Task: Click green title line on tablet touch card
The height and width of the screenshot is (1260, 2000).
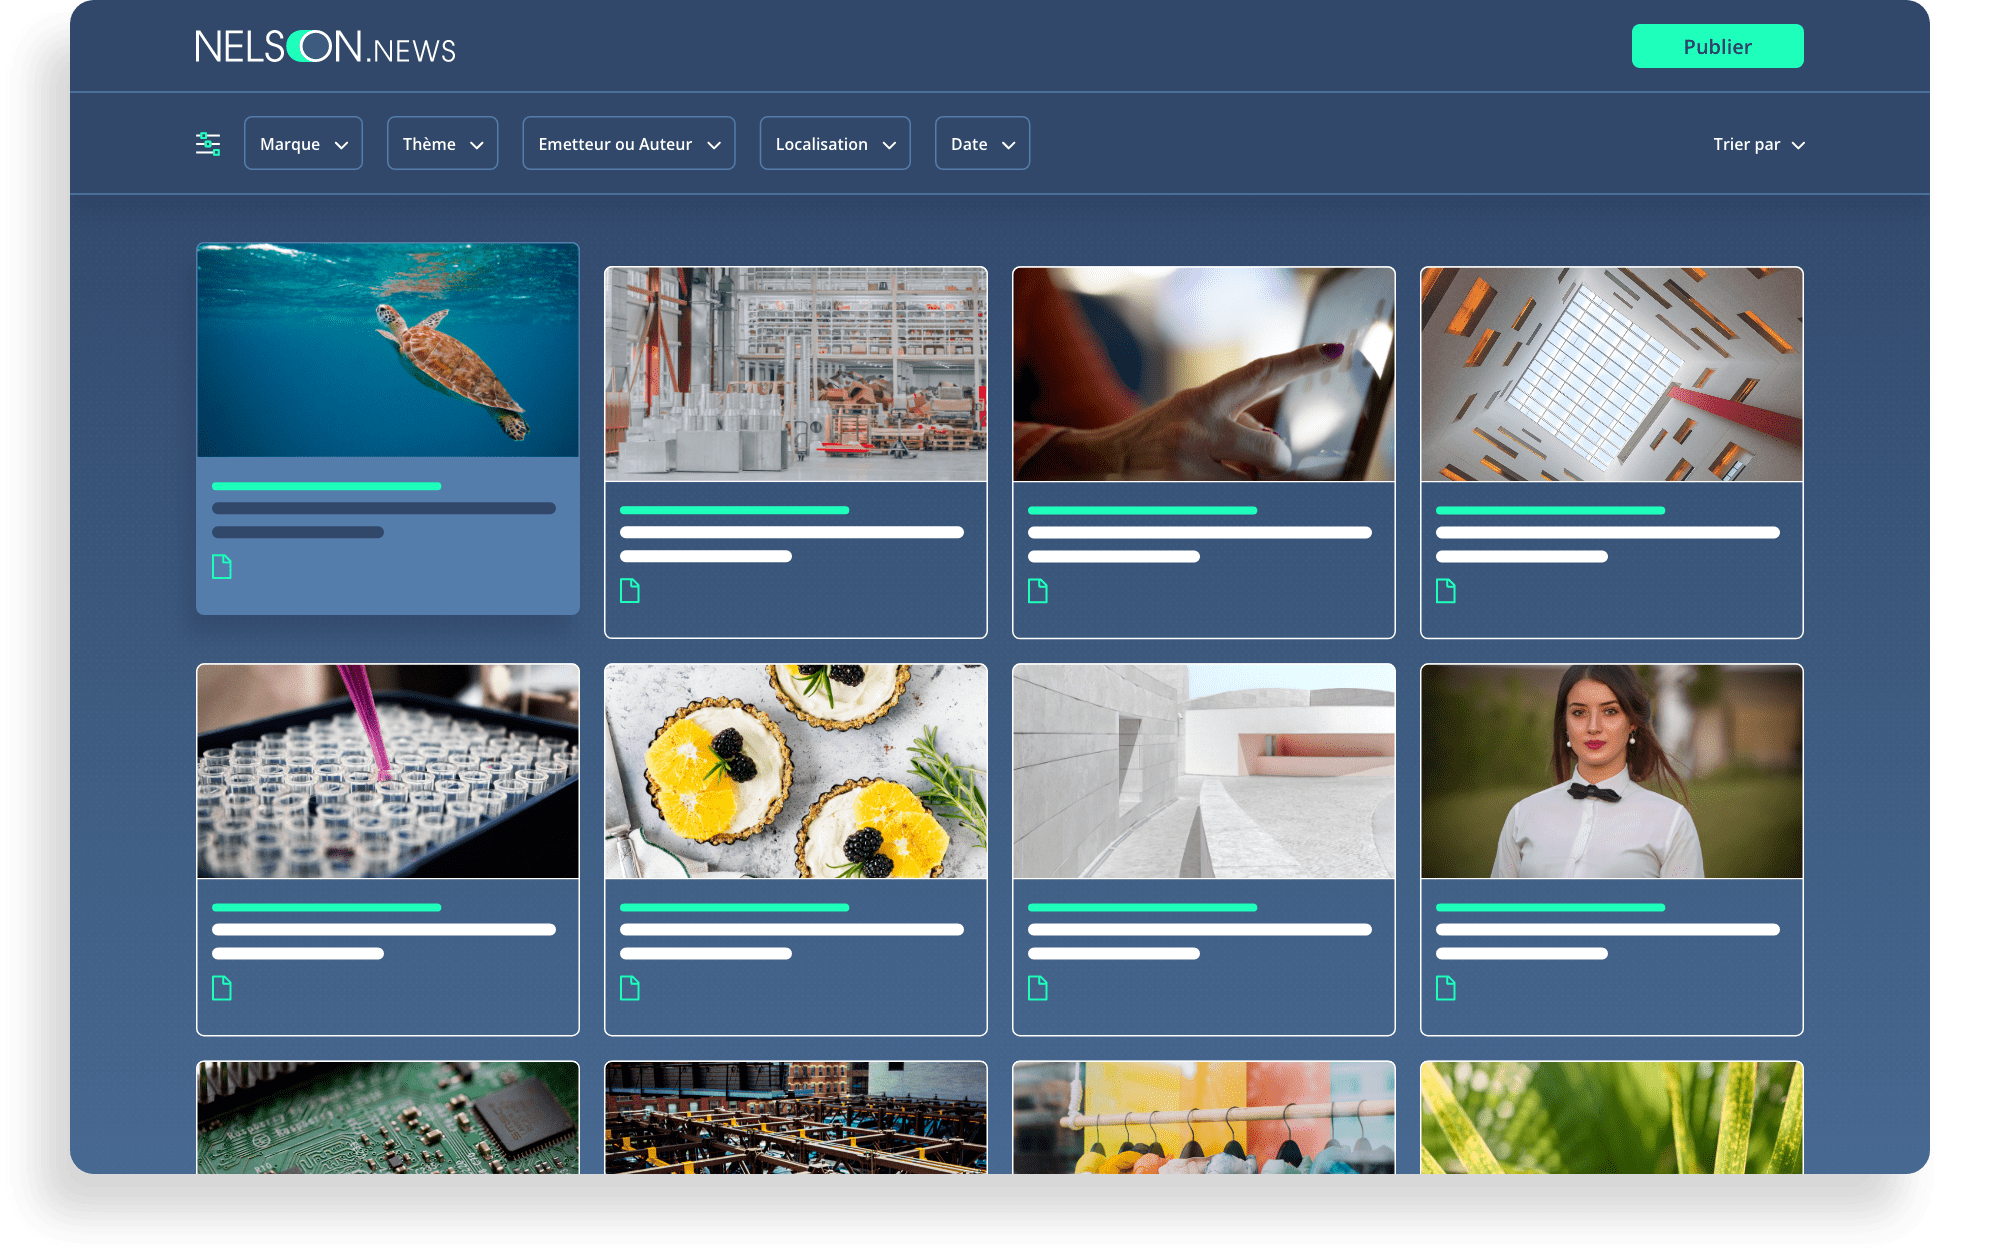Action: coord(1142,510)
